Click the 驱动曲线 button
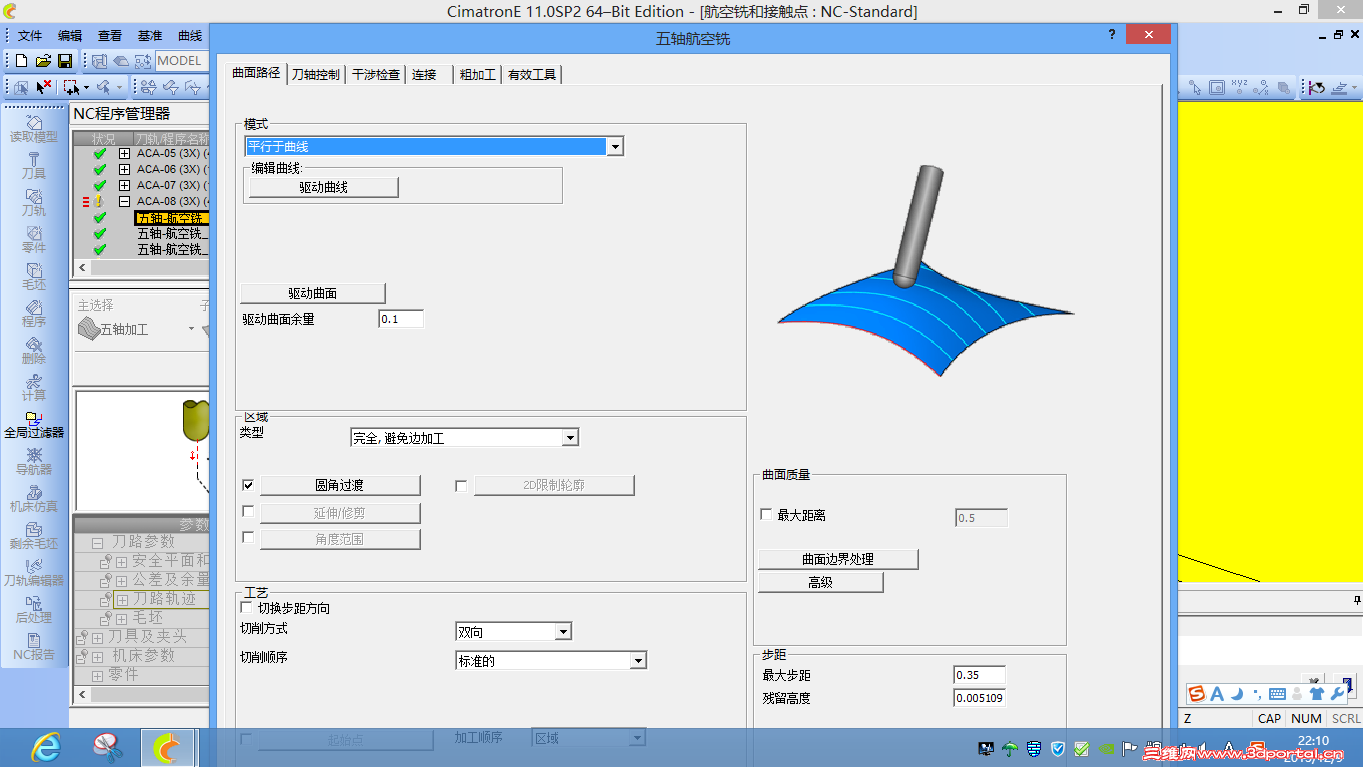This screenshot has height=767, width=1363. point(323,187)
